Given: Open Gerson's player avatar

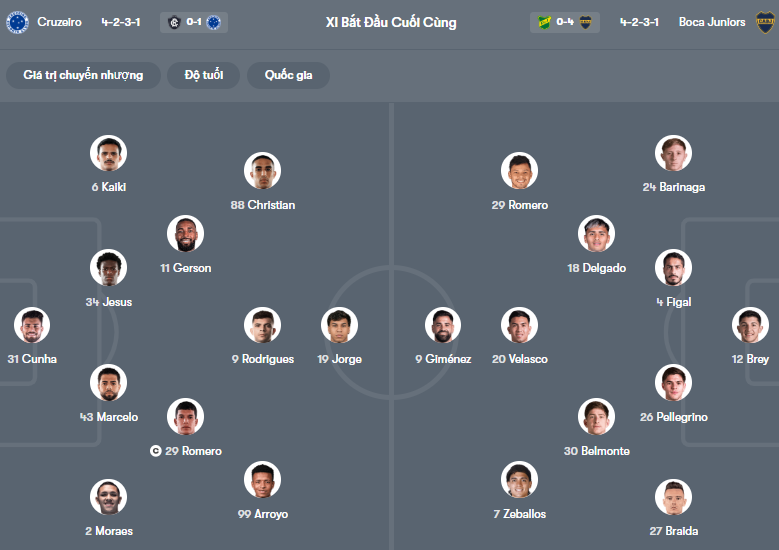Looking at the screenshot, I should coord(185,234).
